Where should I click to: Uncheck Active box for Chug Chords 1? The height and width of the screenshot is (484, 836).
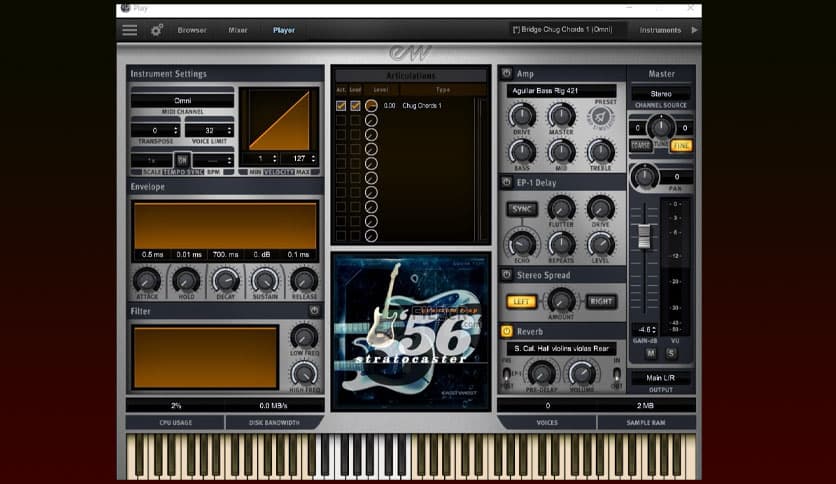(x=341, y=105)
